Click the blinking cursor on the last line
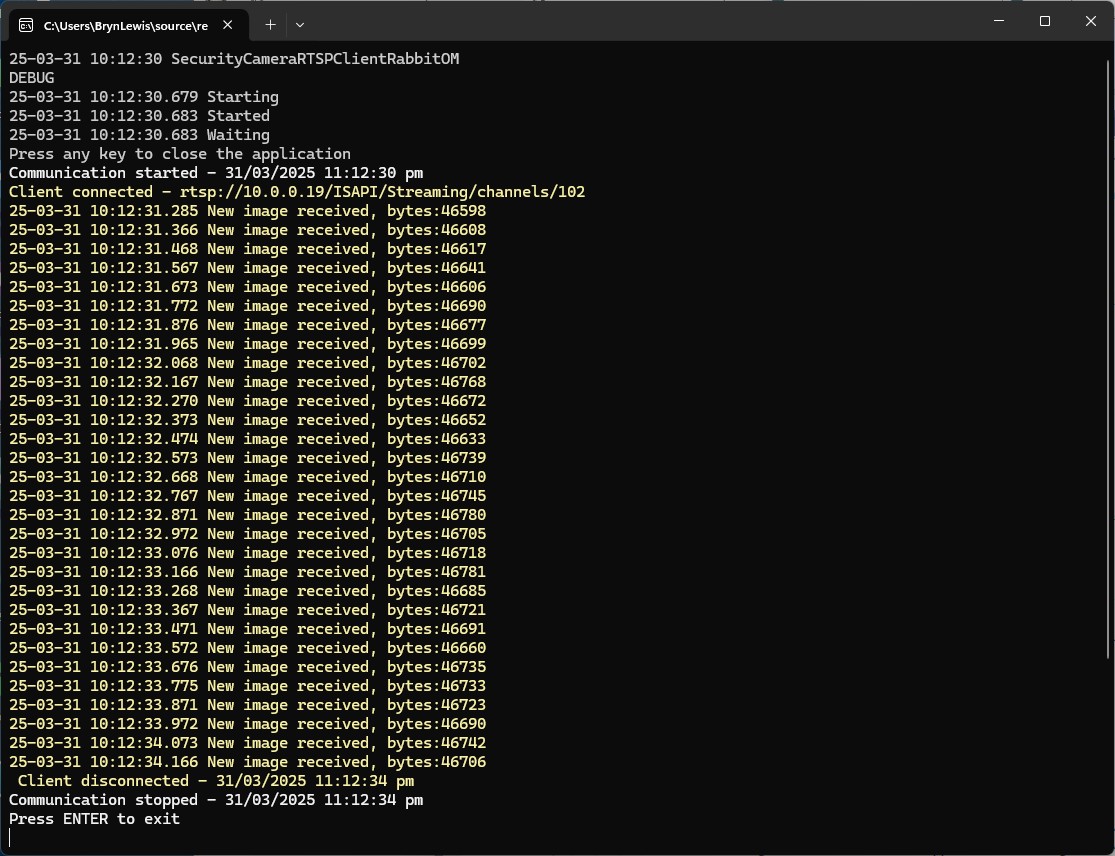Image resolution: width=1115 pixels, height=856 pixels. tap(11, 838)
